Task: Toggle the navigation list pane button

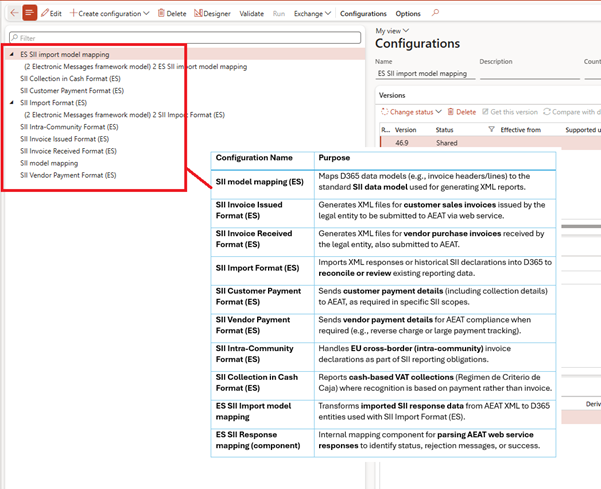Action: click(30, 13)
